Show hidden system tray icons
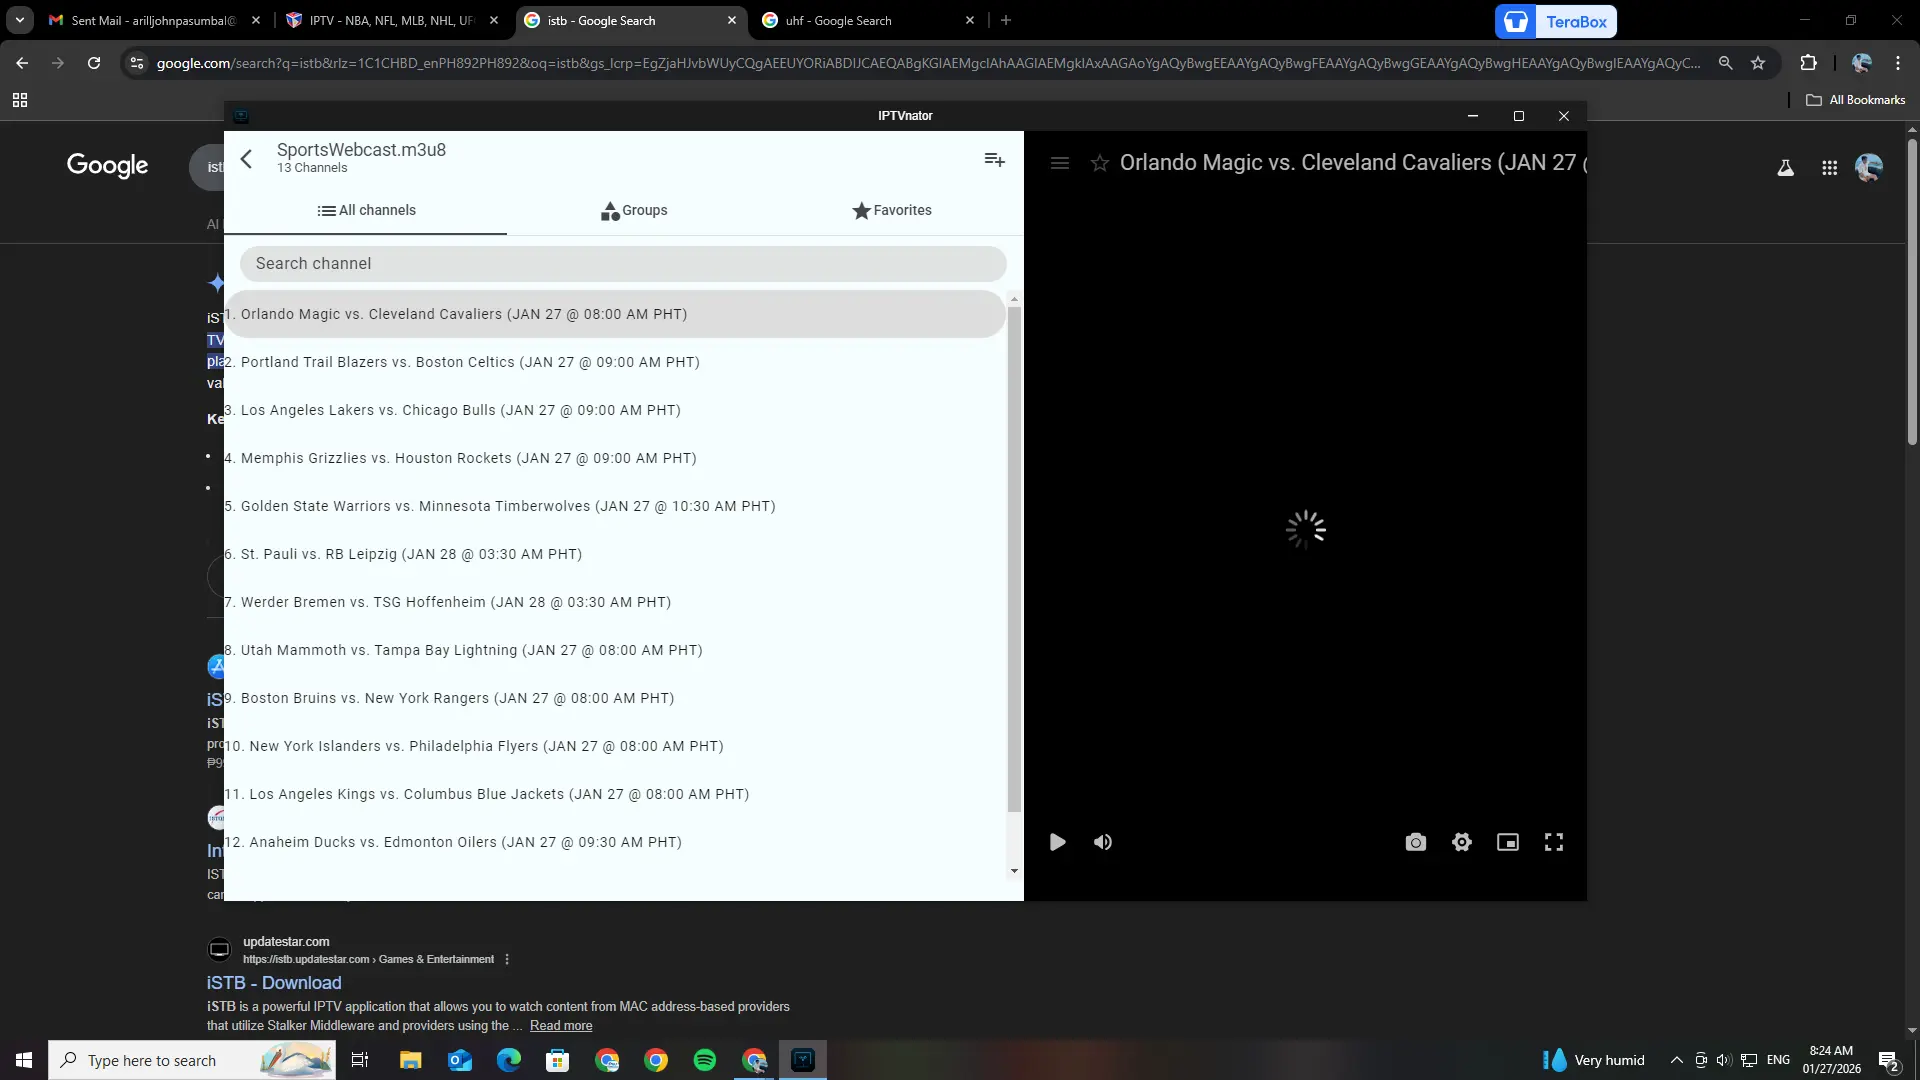1920x1080 pixels. point(1677,1060)
